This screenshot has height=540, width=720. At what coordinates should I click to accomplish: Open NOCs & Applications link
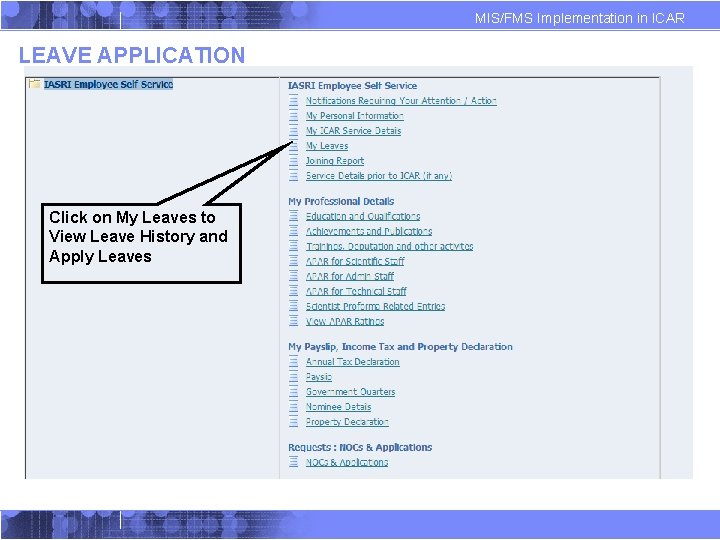click(347, 462)
